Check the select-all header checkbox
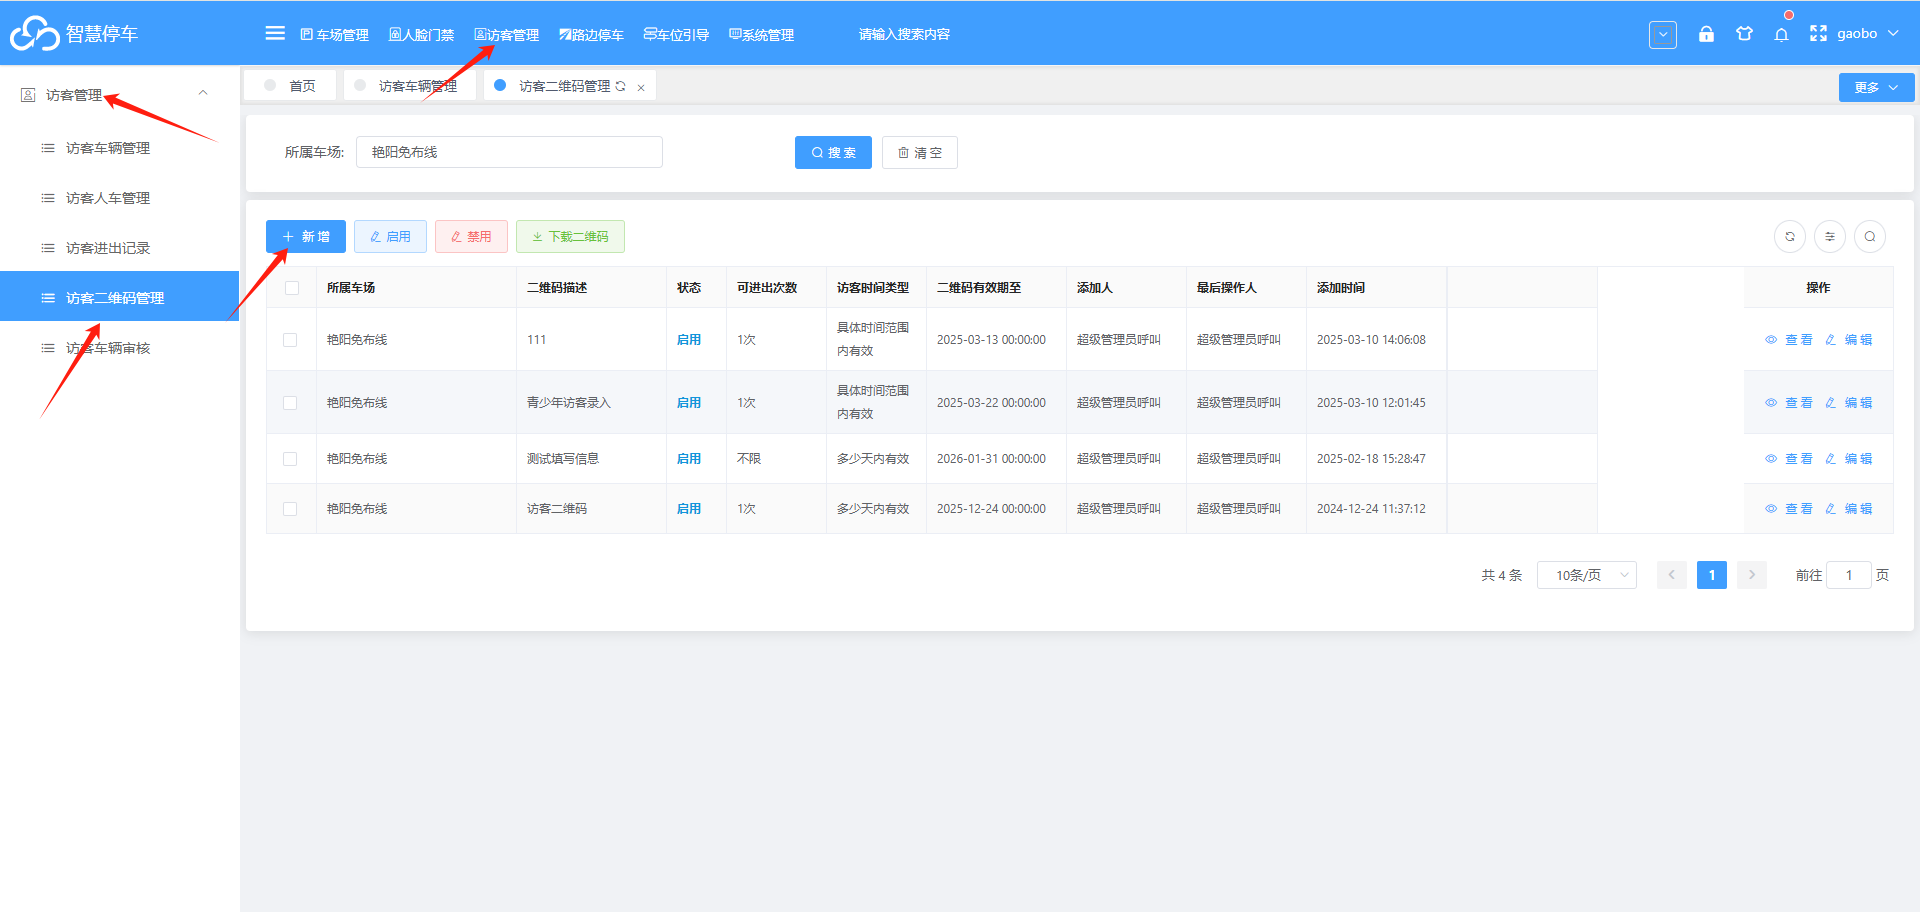The height and width of the screenshot is (912, 1920). coord(292,288)
